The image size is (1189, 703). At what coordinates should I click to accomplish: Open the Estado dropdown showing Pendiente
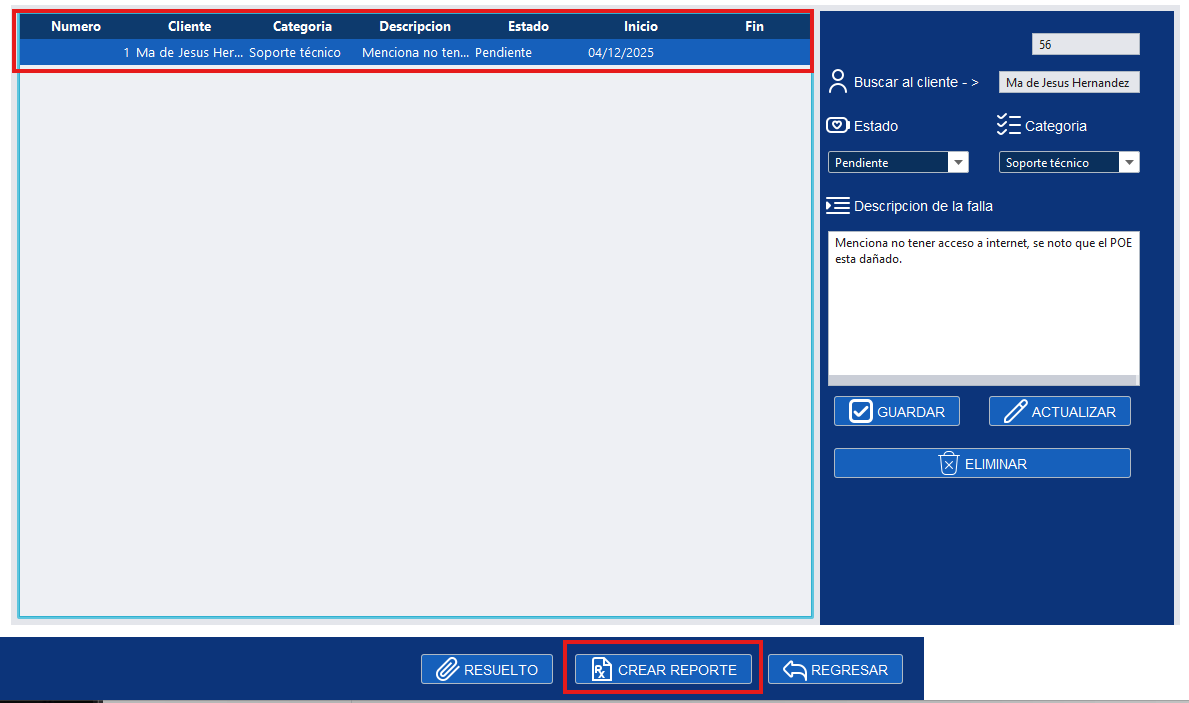[x=958, y=163]
